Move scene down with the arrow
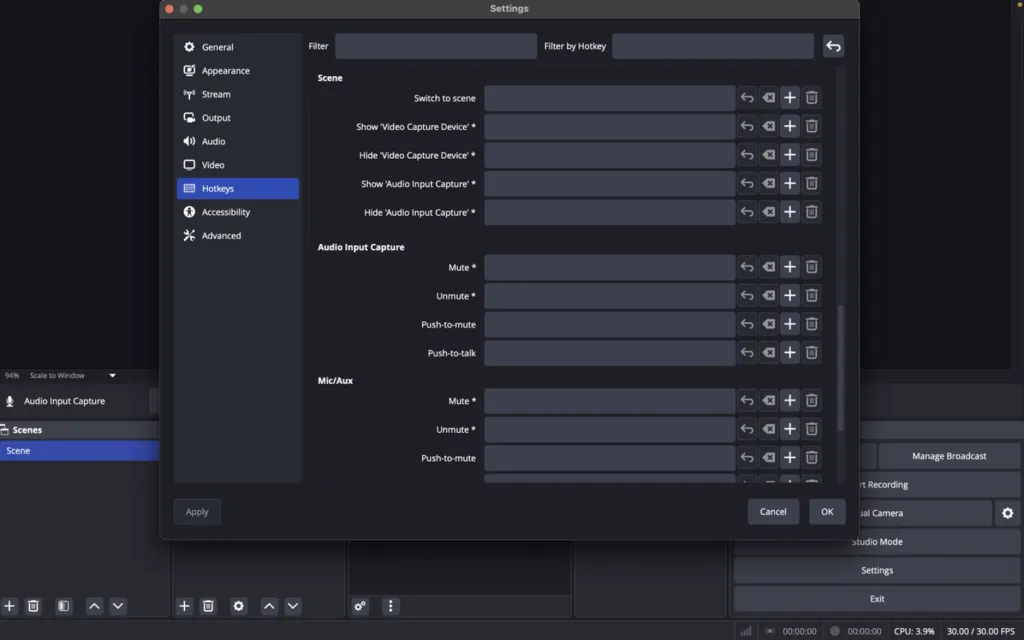Image resolution: width=1024 pixels, height=640 pixels. [x=118, y=606]
